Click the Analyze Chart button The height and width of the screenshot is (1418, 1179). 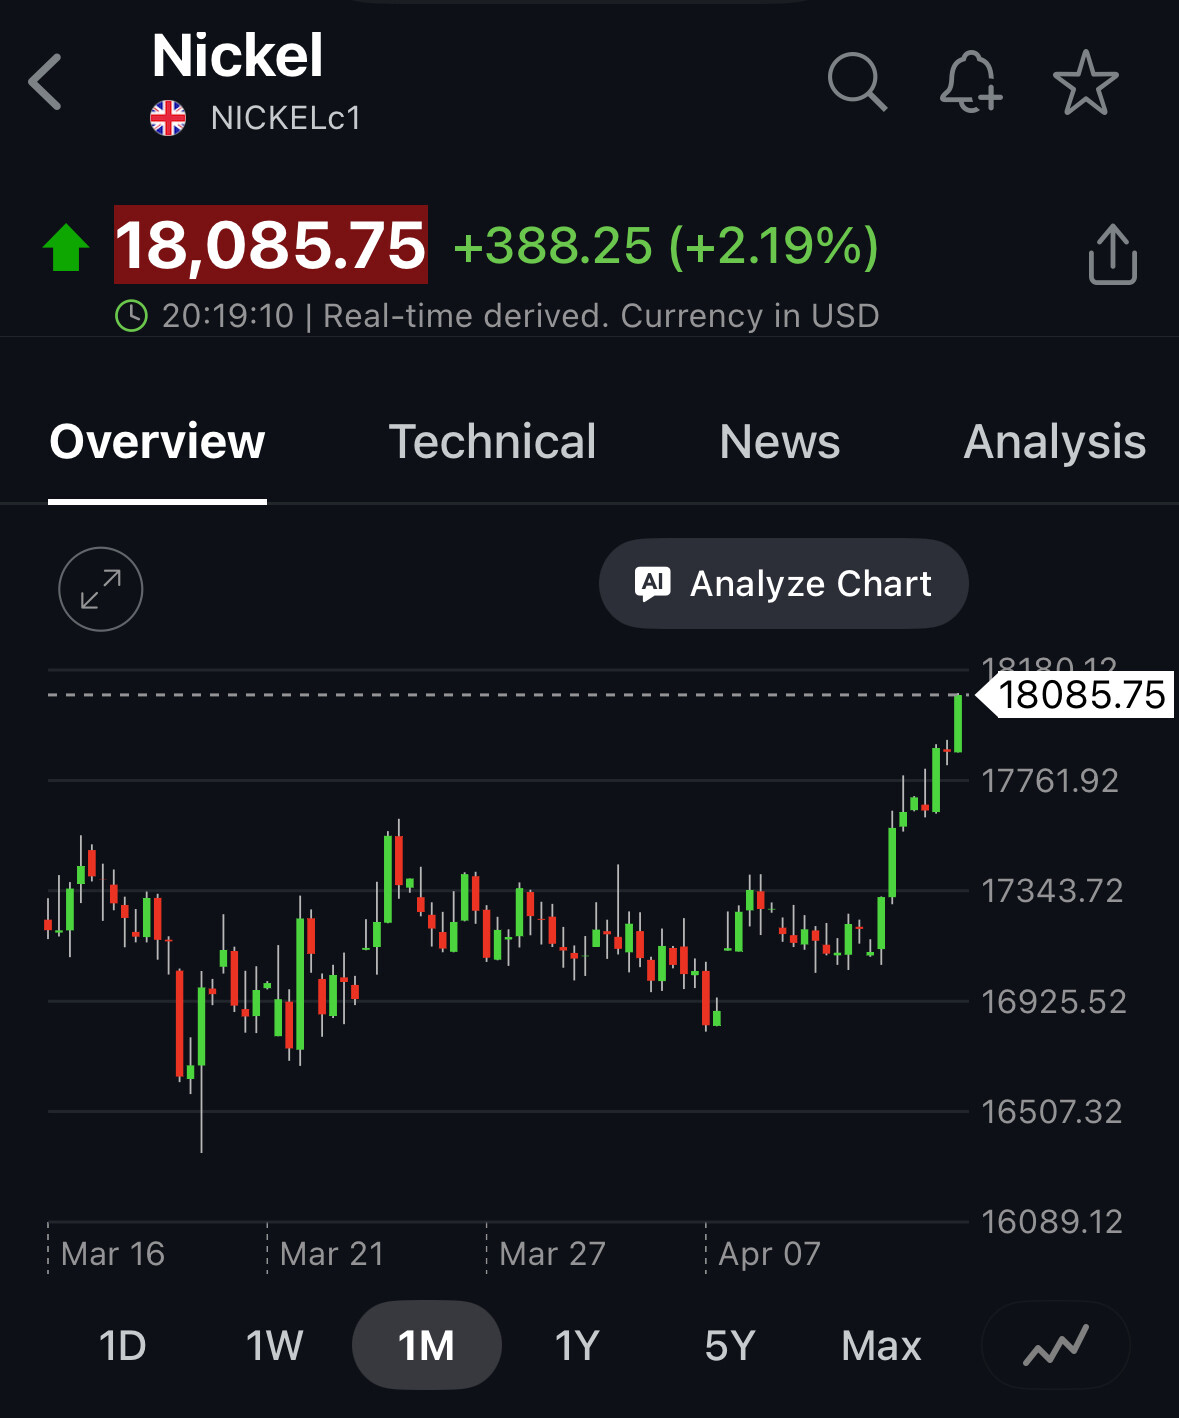[x=783, y=584]
